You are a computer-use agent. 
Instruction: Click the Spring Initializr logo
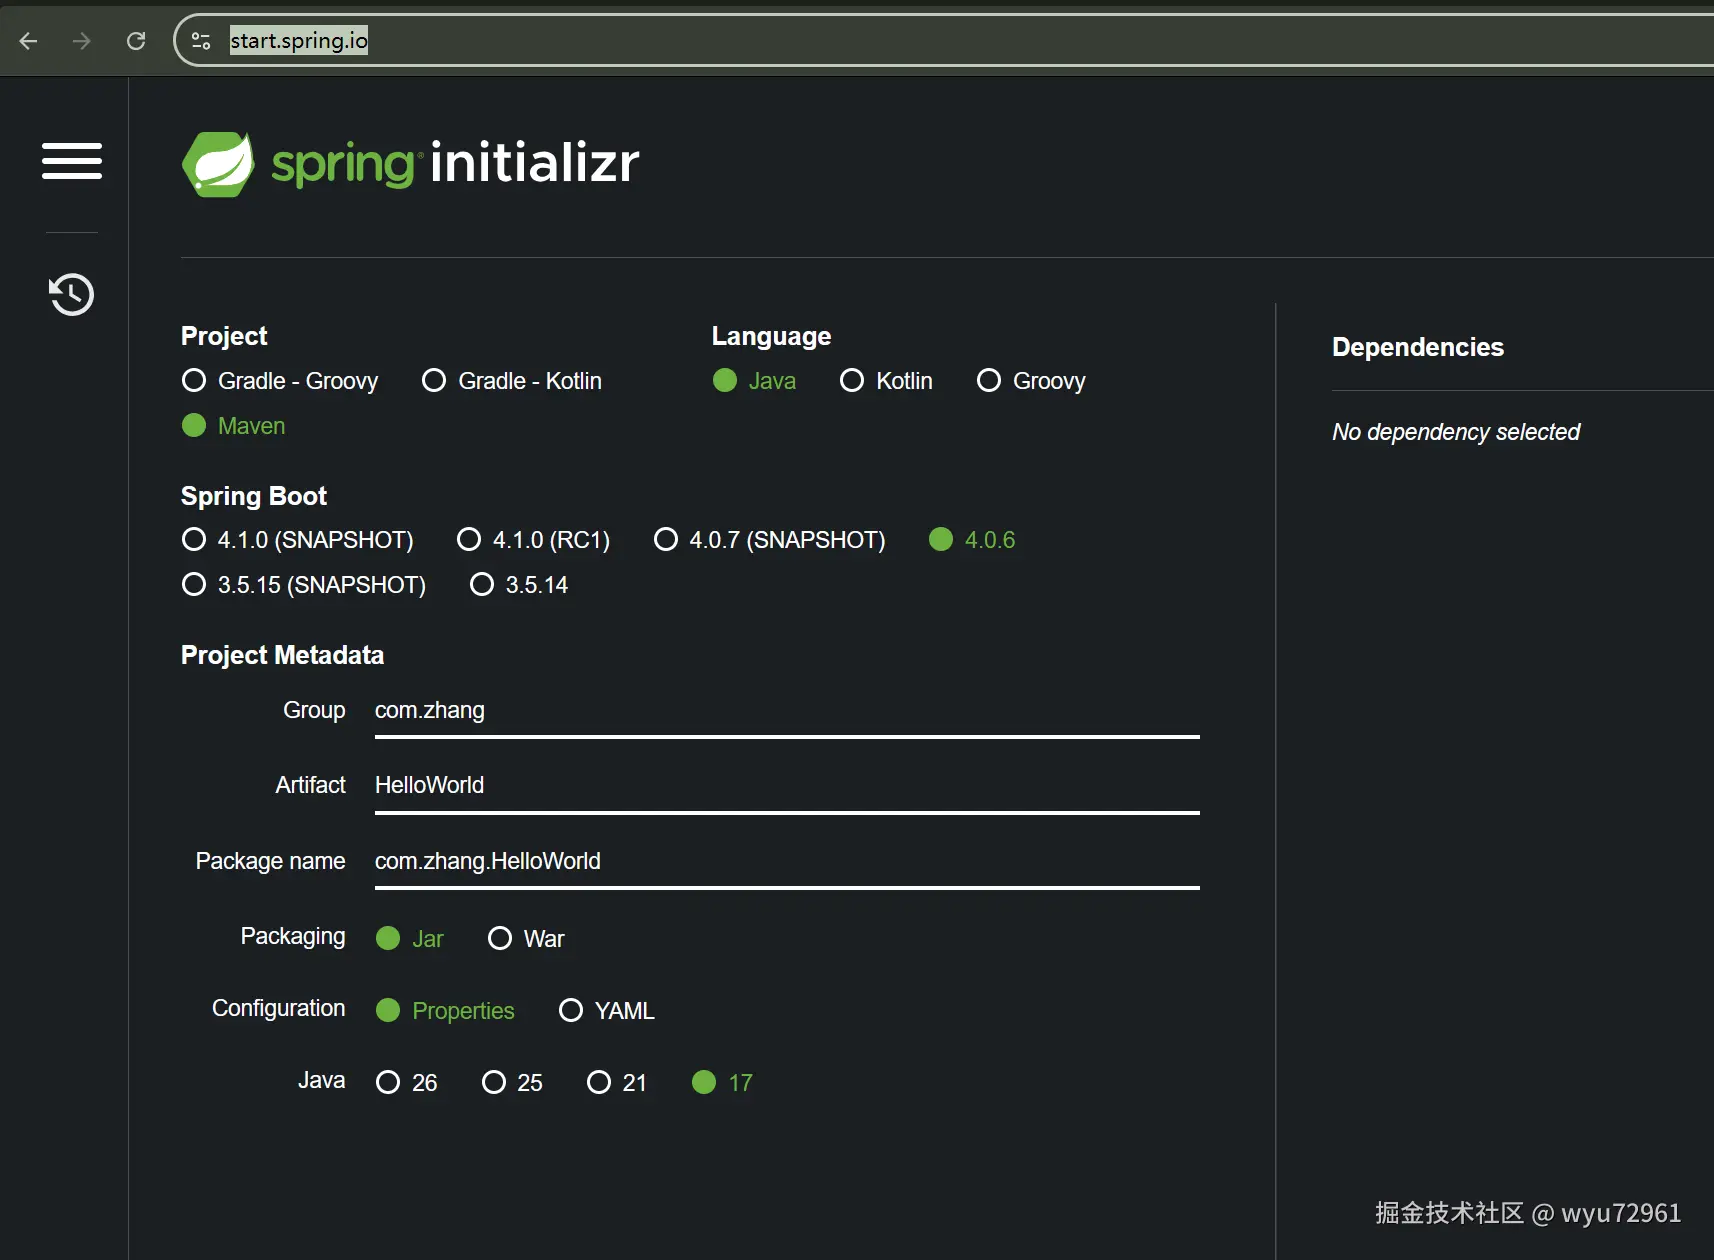(410, 163)
